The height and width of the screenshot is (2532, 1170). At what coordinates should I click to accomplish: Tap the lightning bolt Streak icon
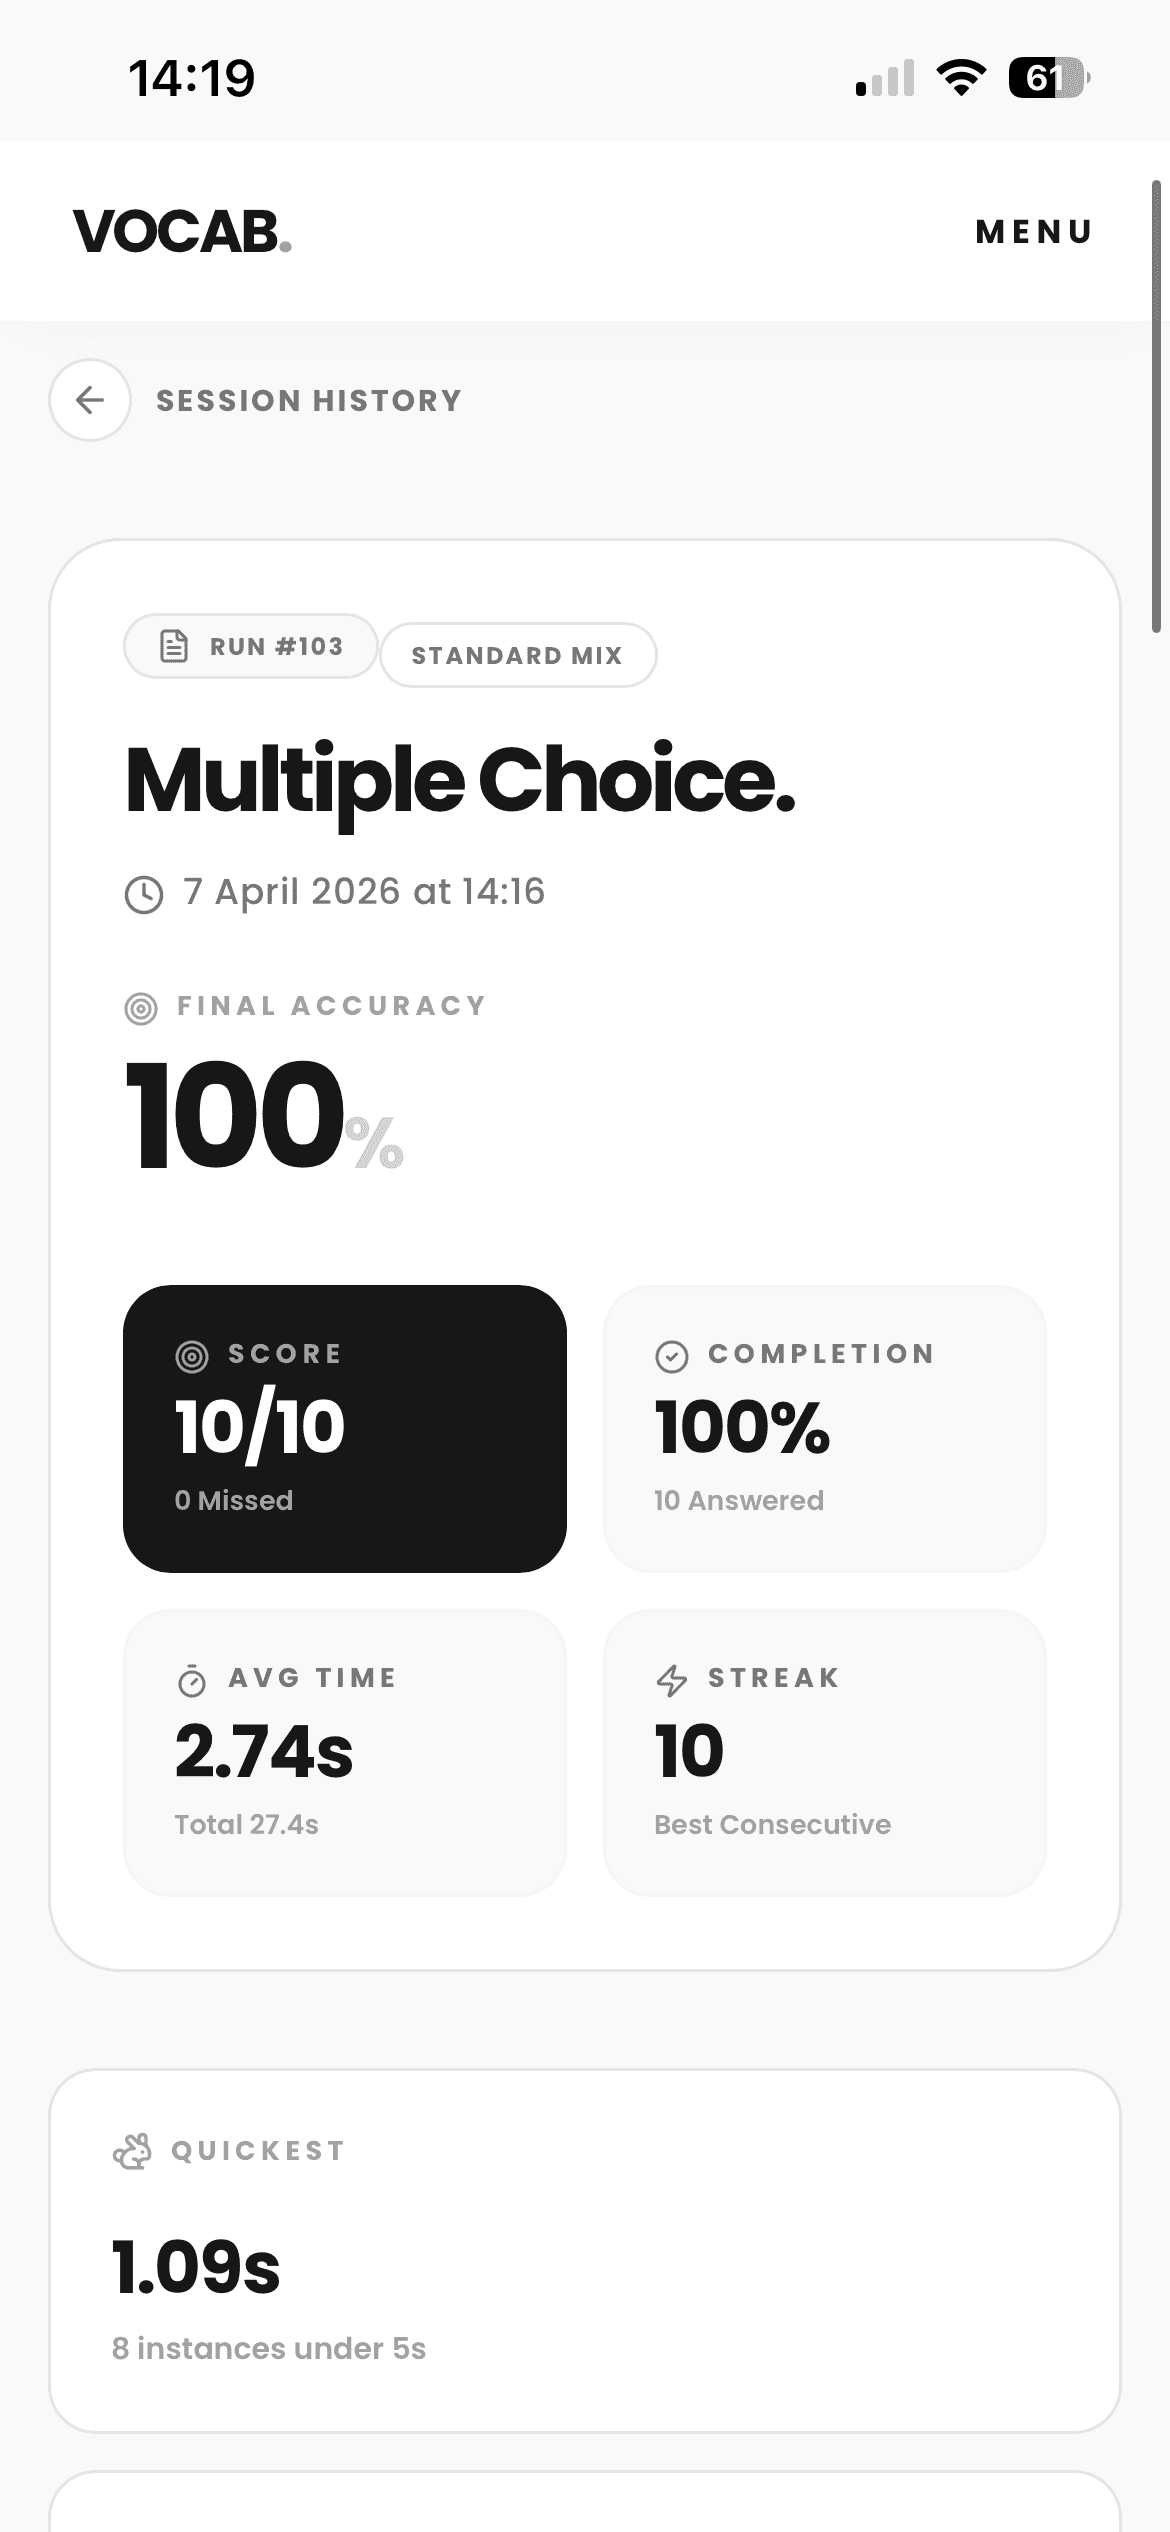click(672, 1680)
